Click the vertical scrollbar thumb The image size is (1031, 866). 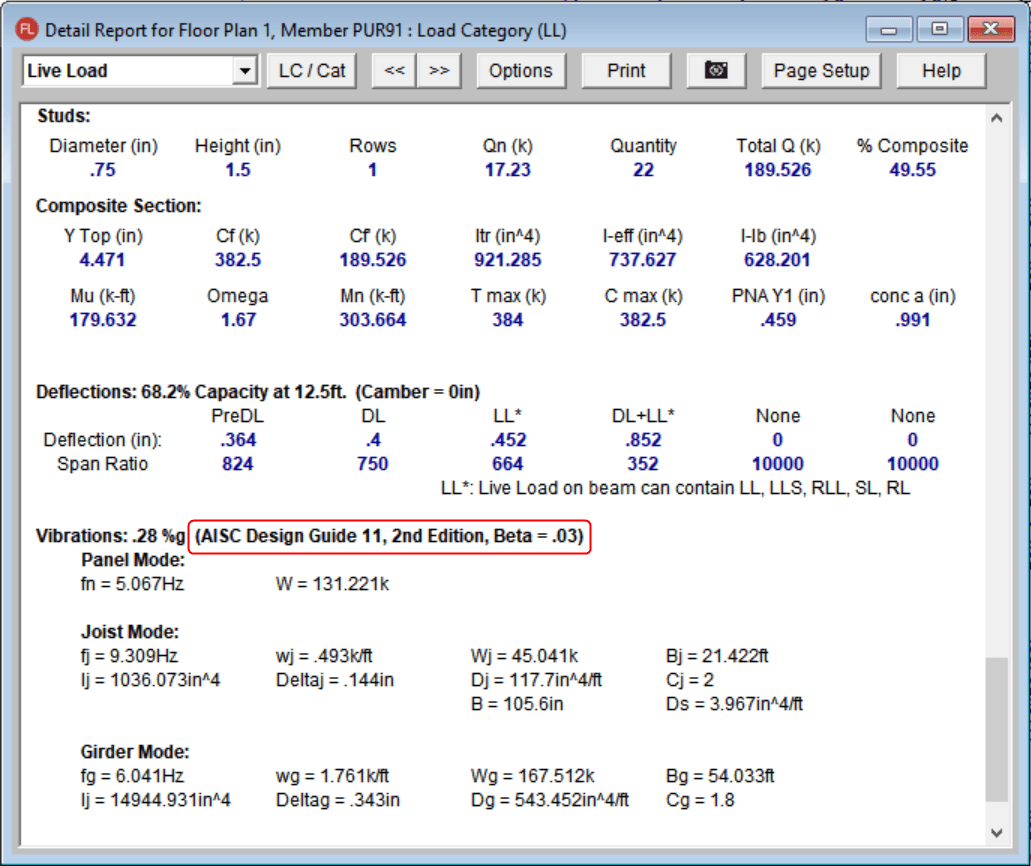click(x=996, y=729)
